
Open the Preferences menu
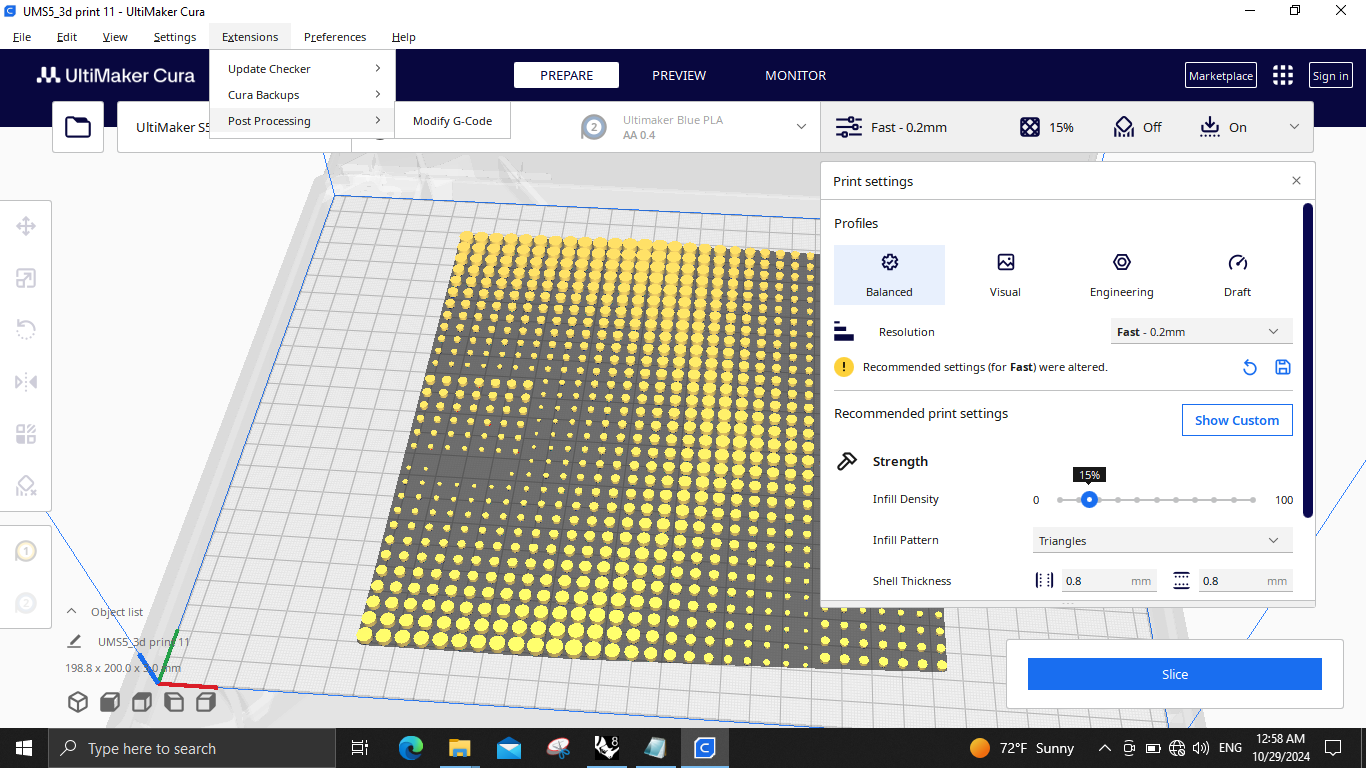tap(335, 37)
